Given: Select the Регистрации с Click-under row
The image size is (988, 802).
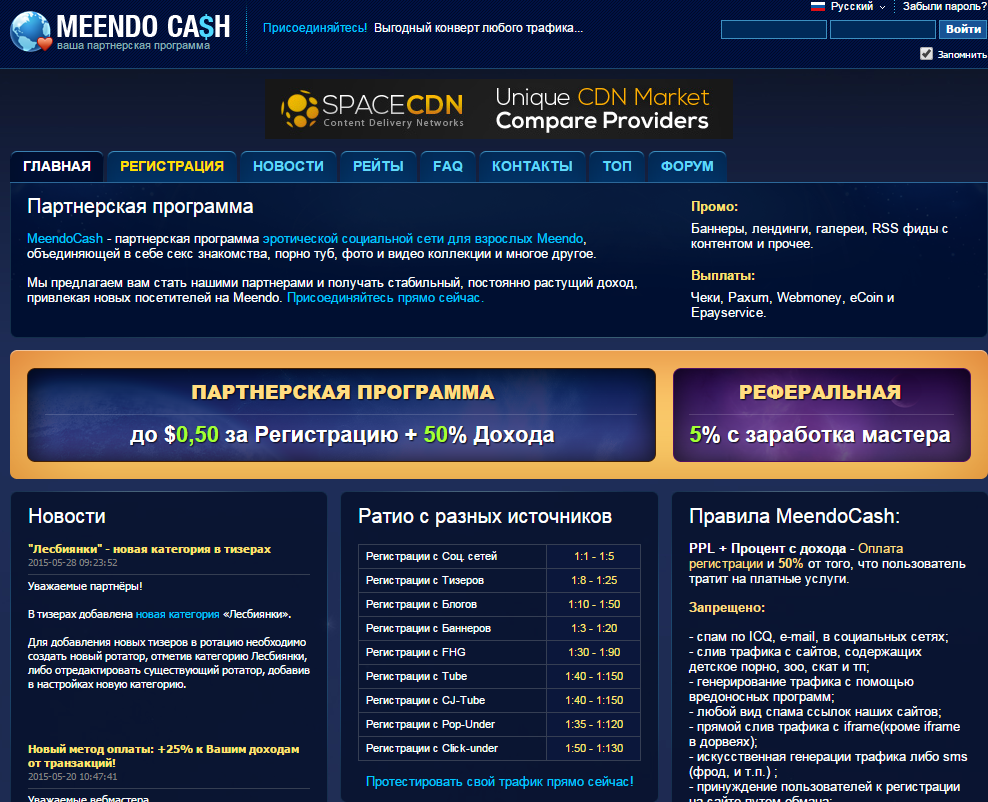Looking at the screenshot, I should 499,748.
